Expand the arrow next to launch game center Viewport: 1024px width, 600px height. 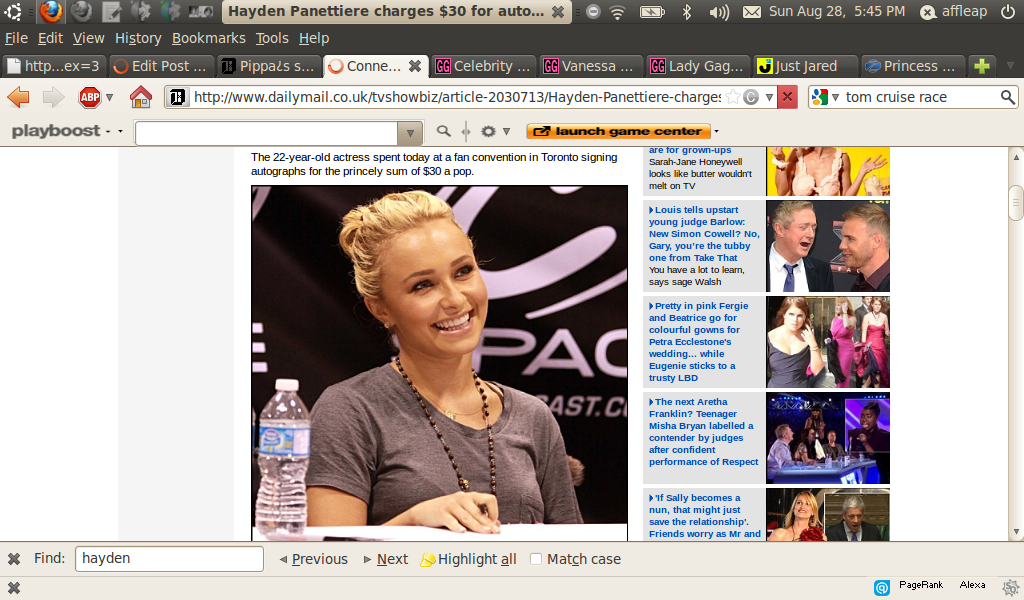(x=716, y=131)
